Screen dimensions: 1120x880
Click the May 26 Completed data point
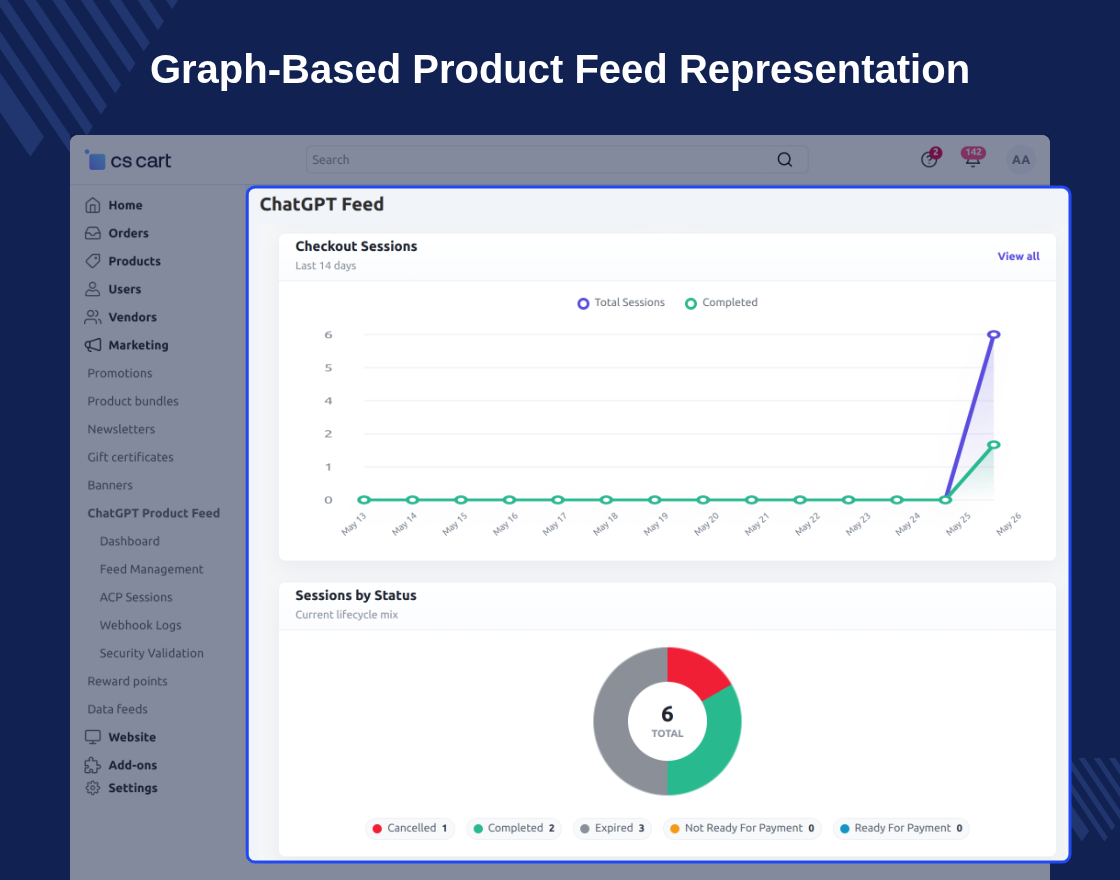(x=994, y=444)
